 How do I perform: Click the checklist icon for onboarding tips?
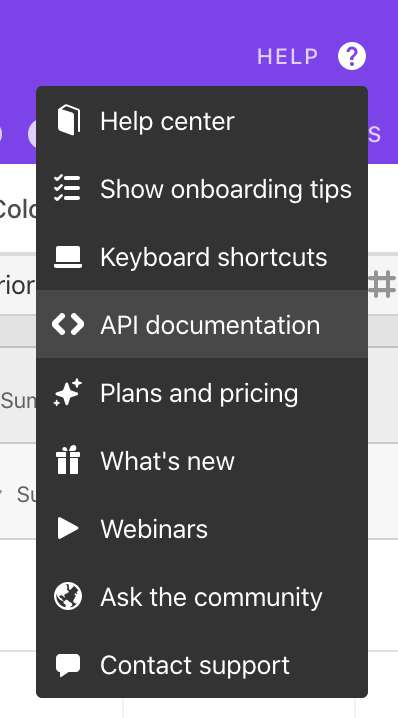[67, 188]
